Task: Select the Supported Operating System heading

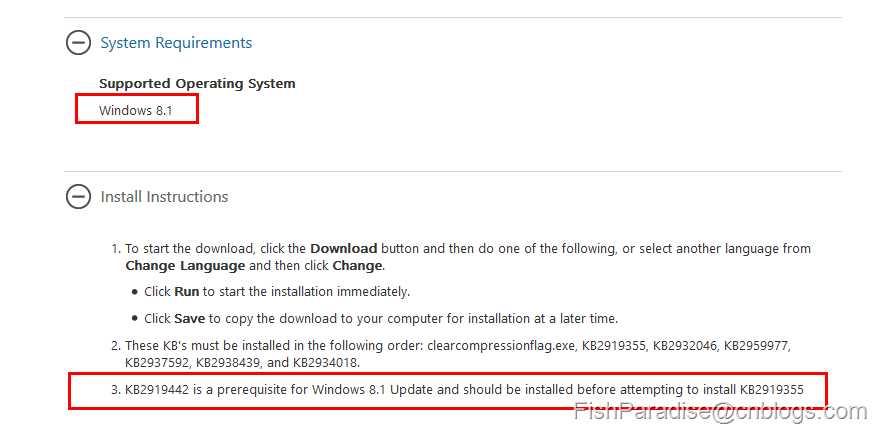Action: point(197,84)
